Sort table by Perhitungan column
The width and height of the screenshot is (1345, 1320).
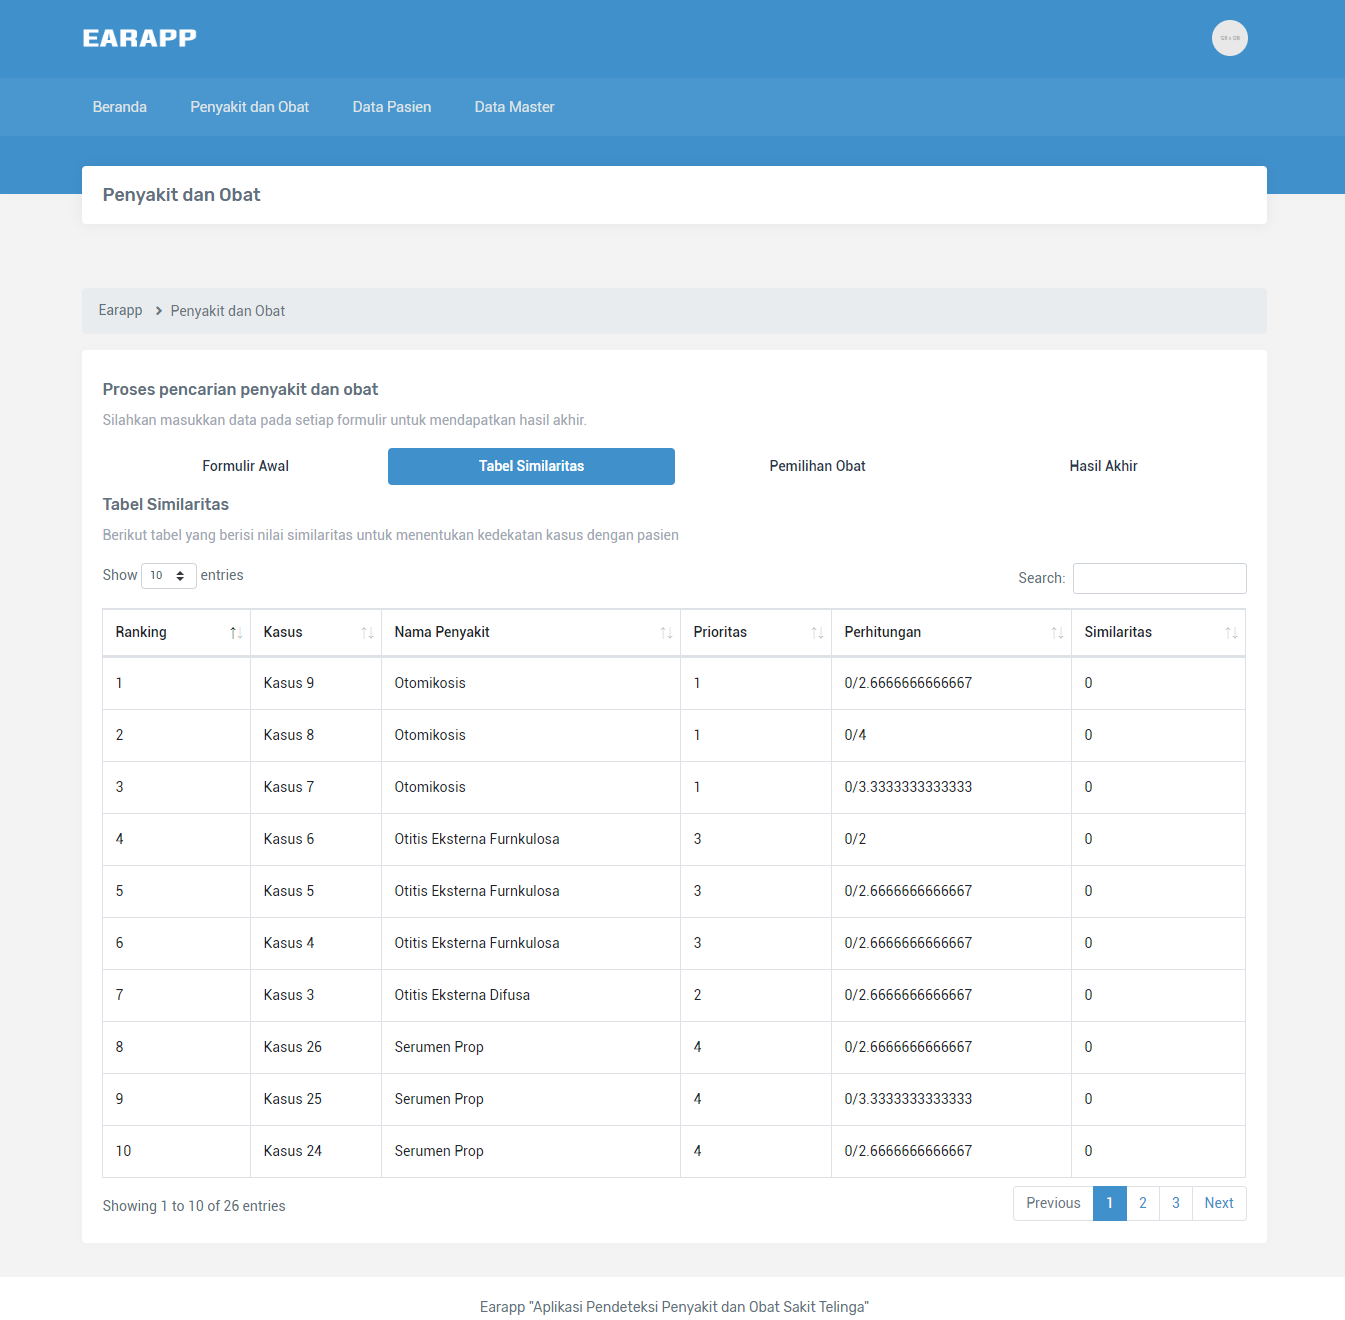coord(950,632)
